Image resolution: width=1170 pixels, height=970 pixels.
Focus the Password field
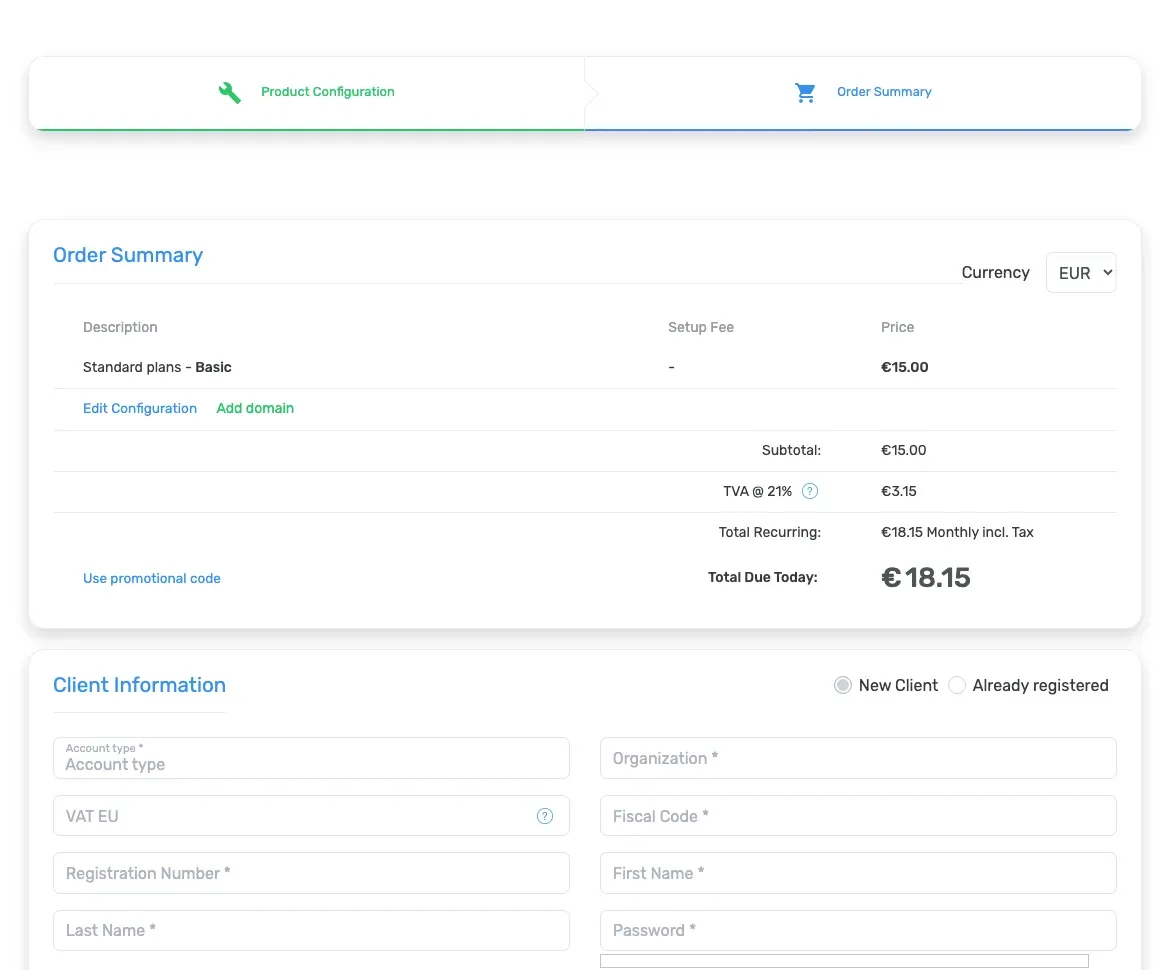[x=858, y=930]
